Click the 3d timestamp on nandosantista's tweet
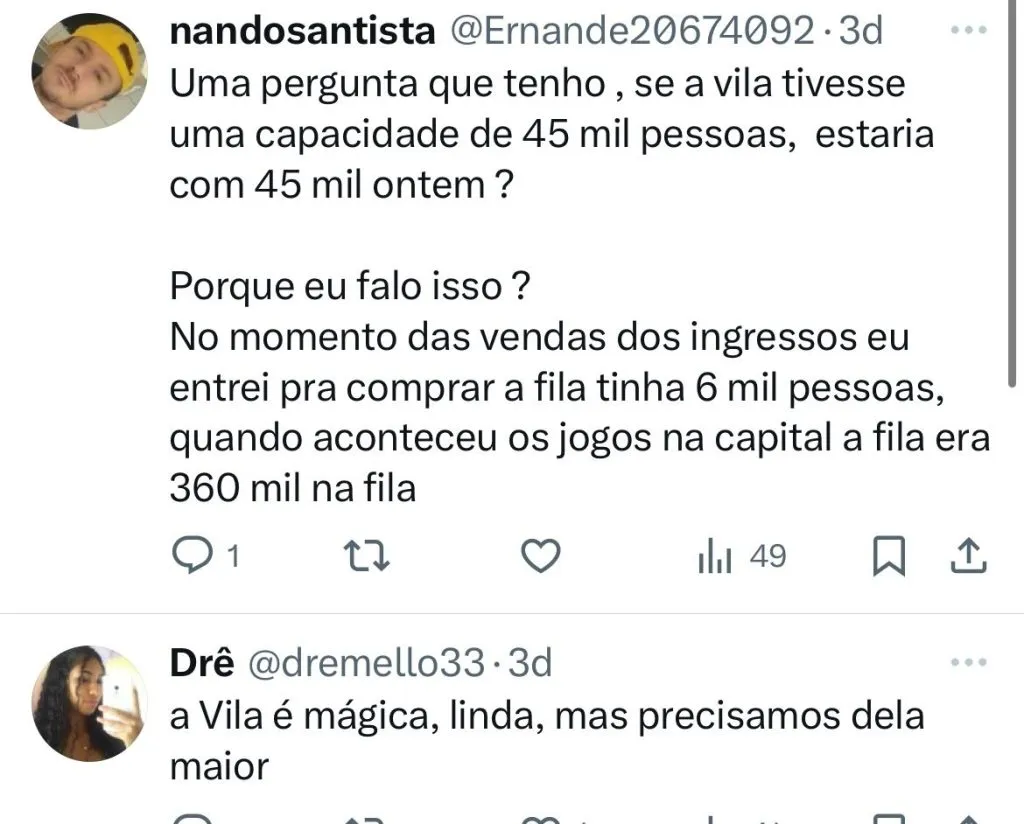This screenshot has height=824, width=1024. tap(860, 31)
